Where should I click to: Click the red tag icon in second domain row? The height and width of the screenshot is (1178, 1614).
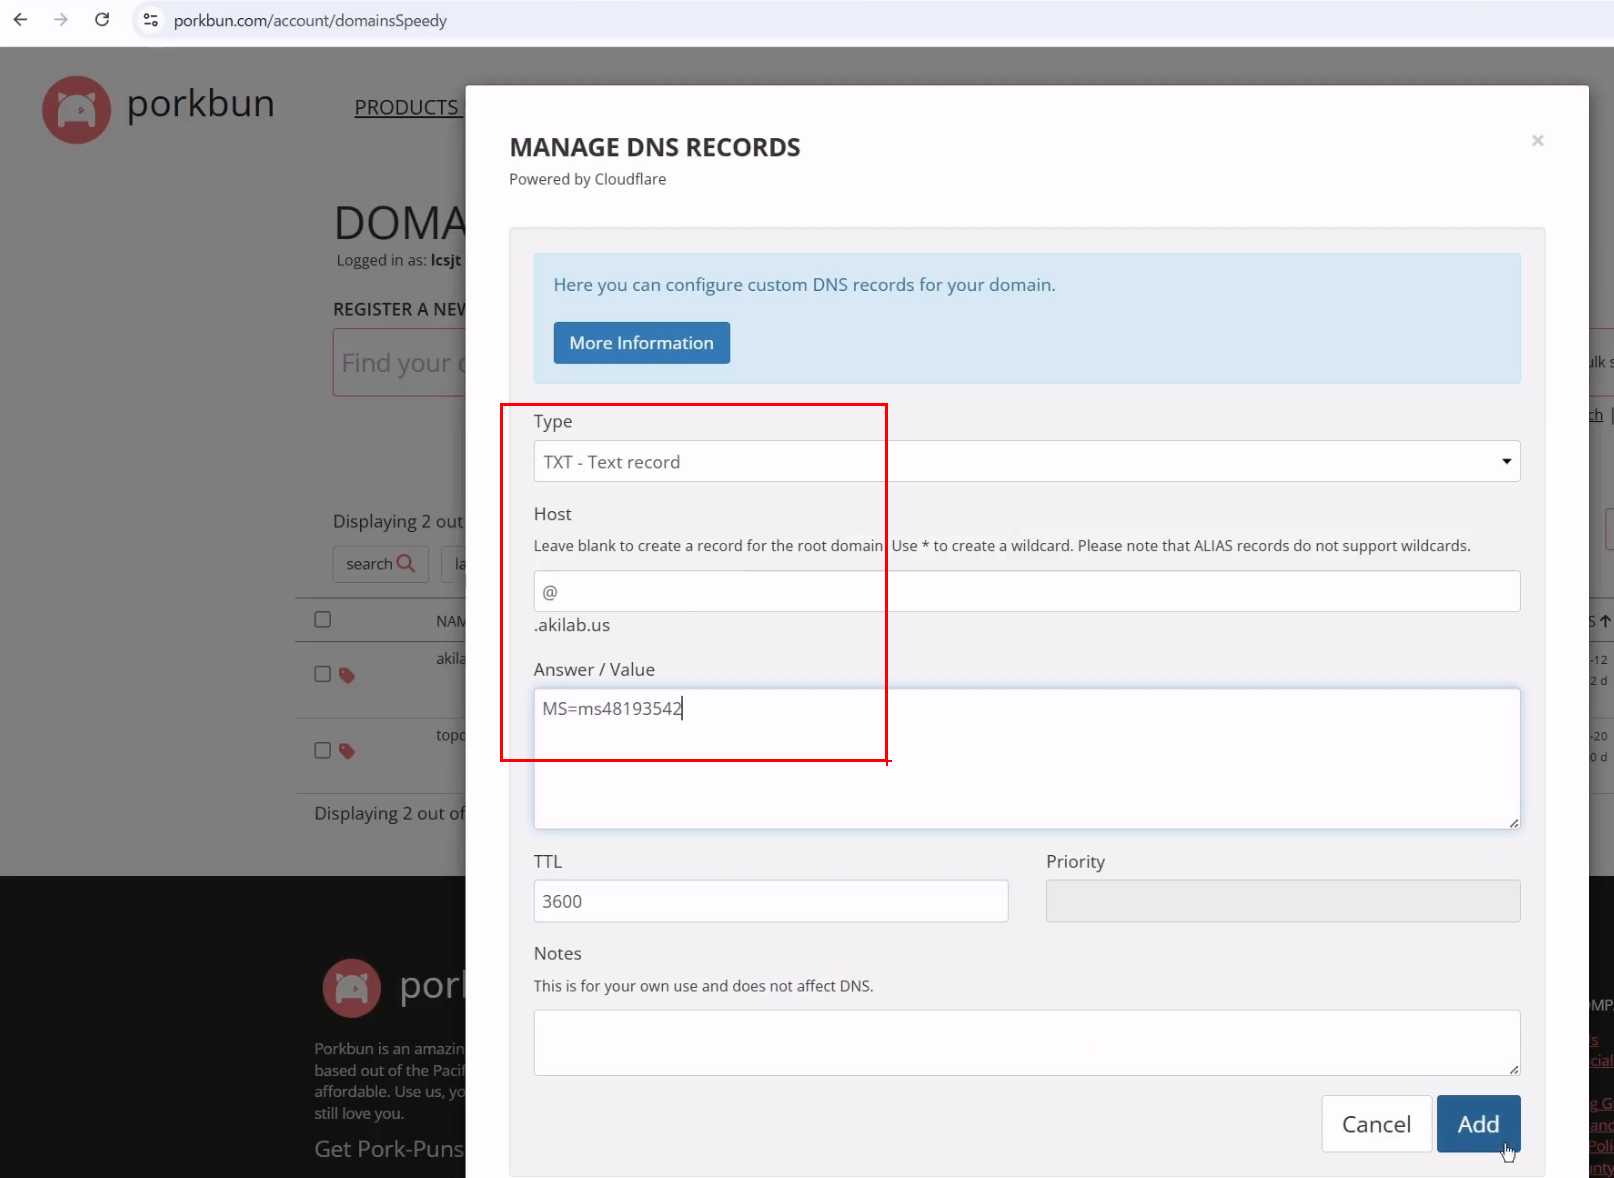point(347,751)
